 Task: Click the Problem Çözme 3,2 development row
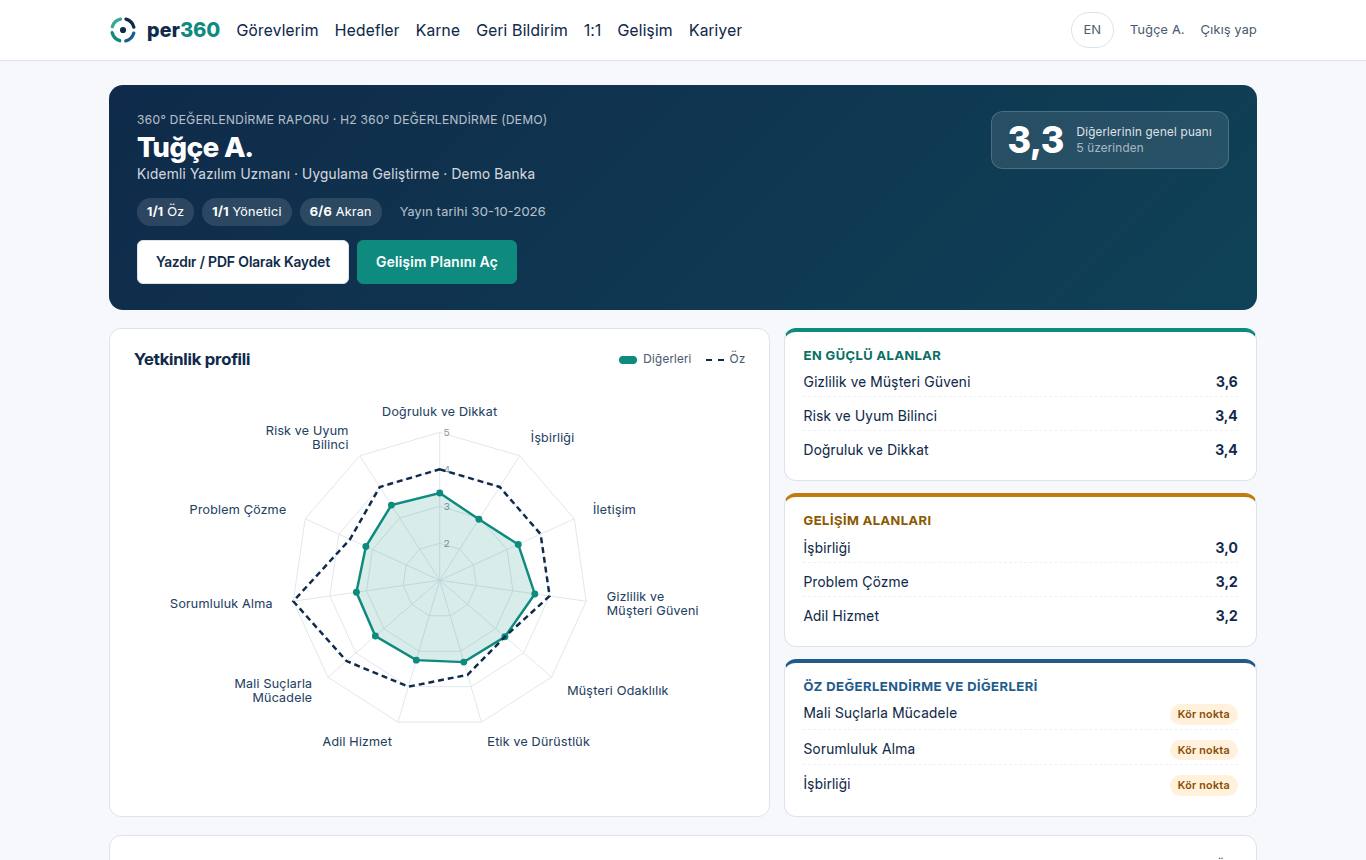pos(1020,582)
